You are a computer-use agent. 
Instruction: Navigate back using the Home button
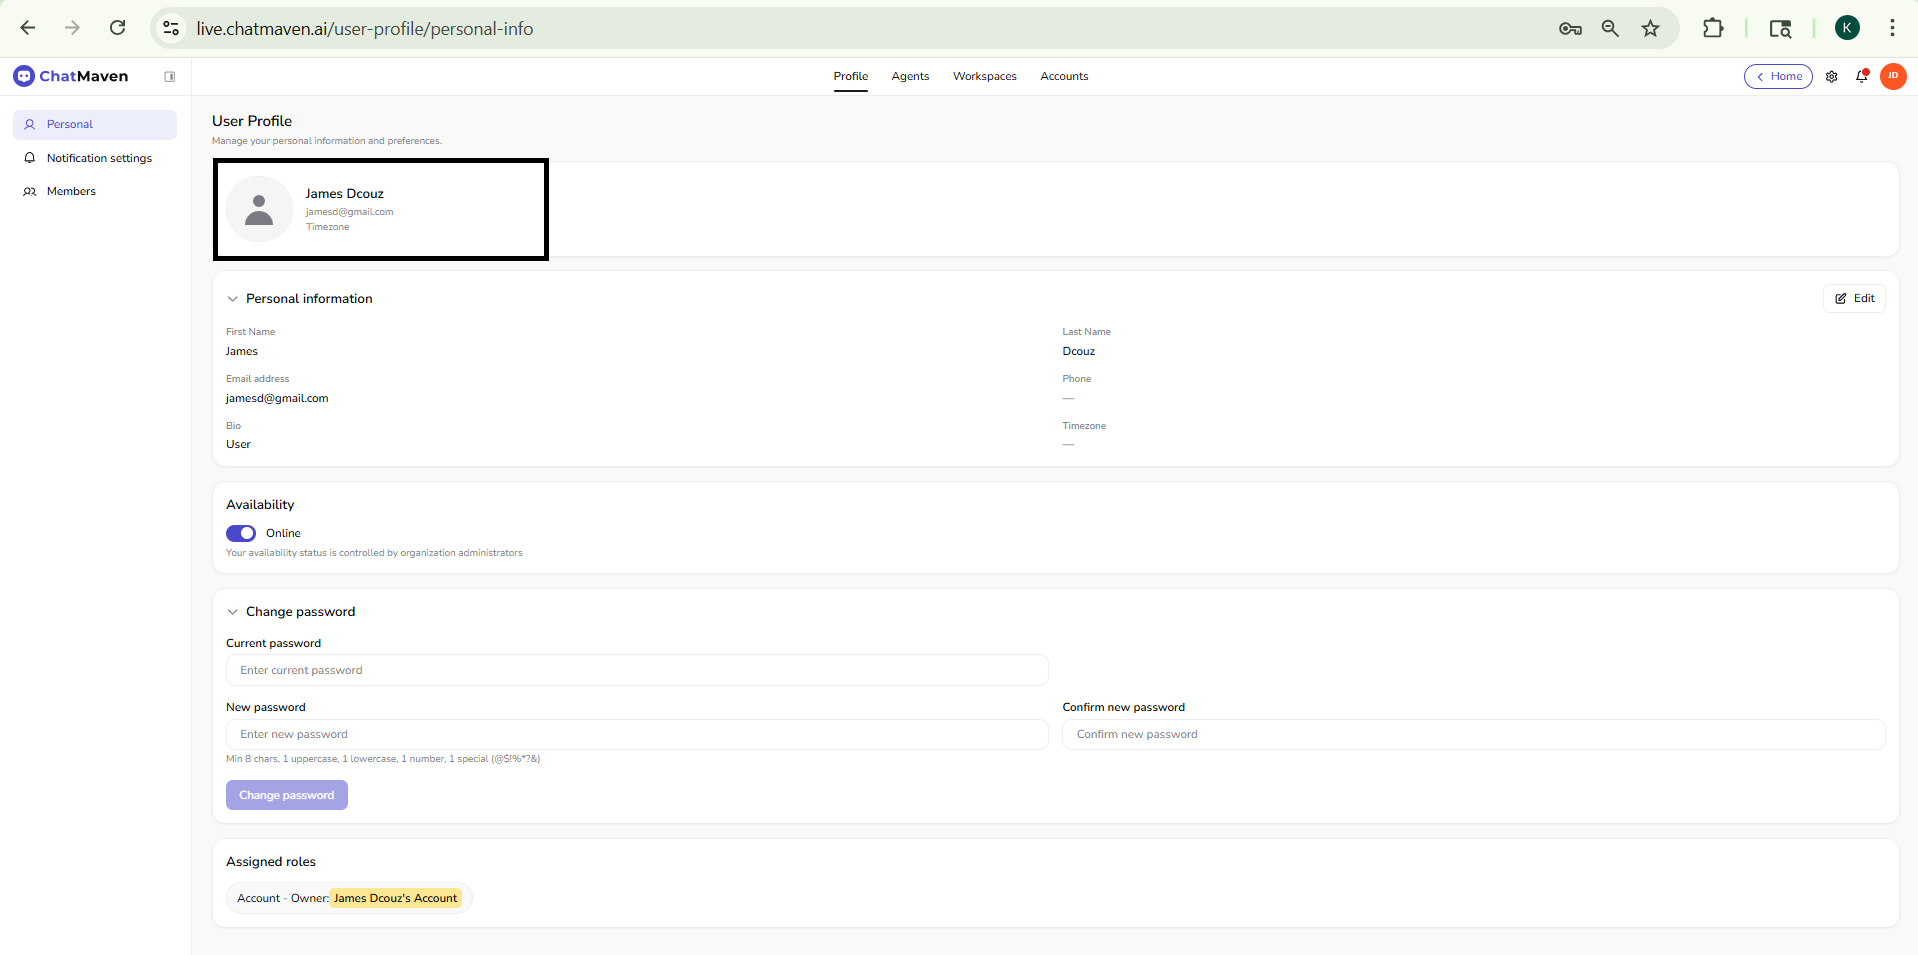tap(1778, 76)
